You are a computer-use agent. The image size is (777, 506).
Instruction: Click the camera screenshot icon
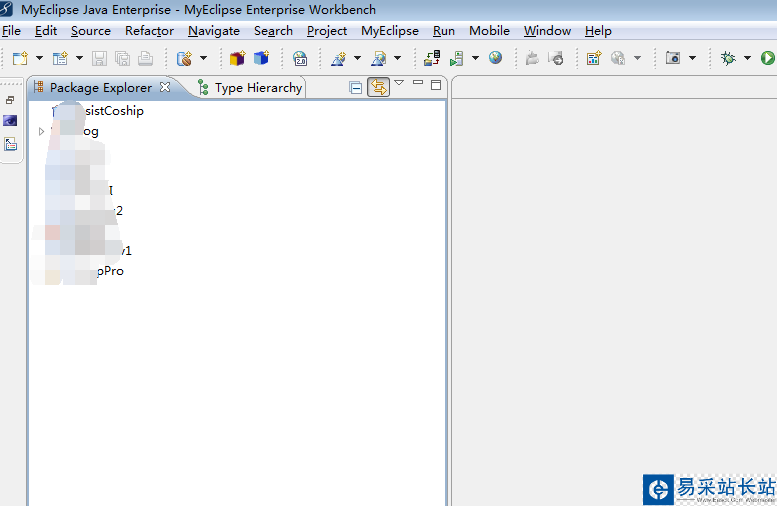click(x=672, y=58)
